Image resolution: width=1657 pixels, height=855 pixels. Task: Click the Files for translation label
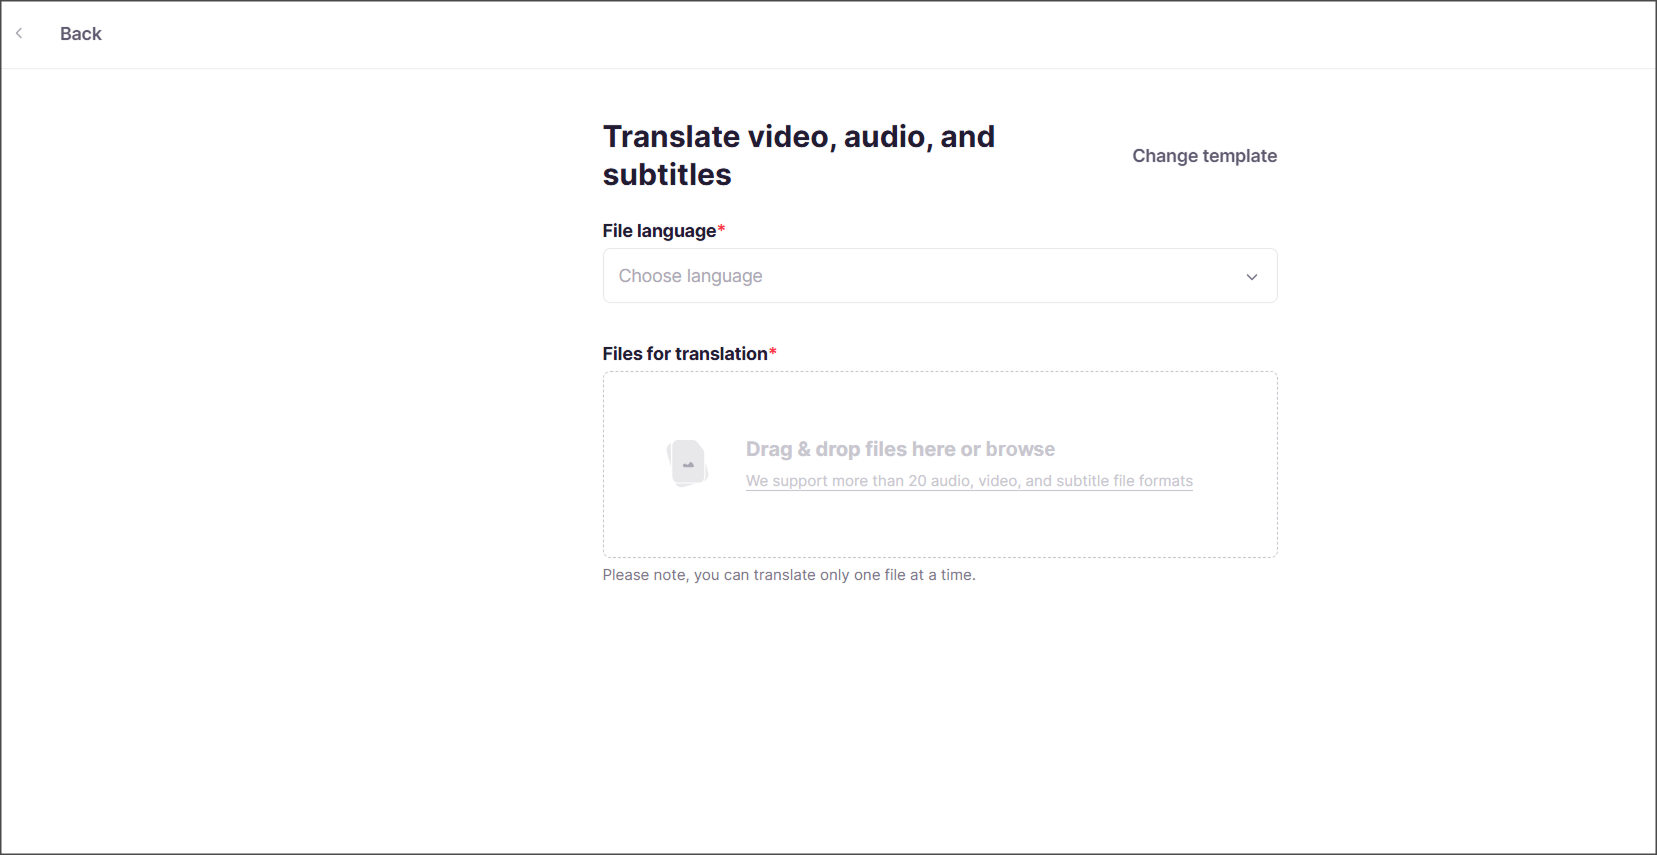coord(689,354)
